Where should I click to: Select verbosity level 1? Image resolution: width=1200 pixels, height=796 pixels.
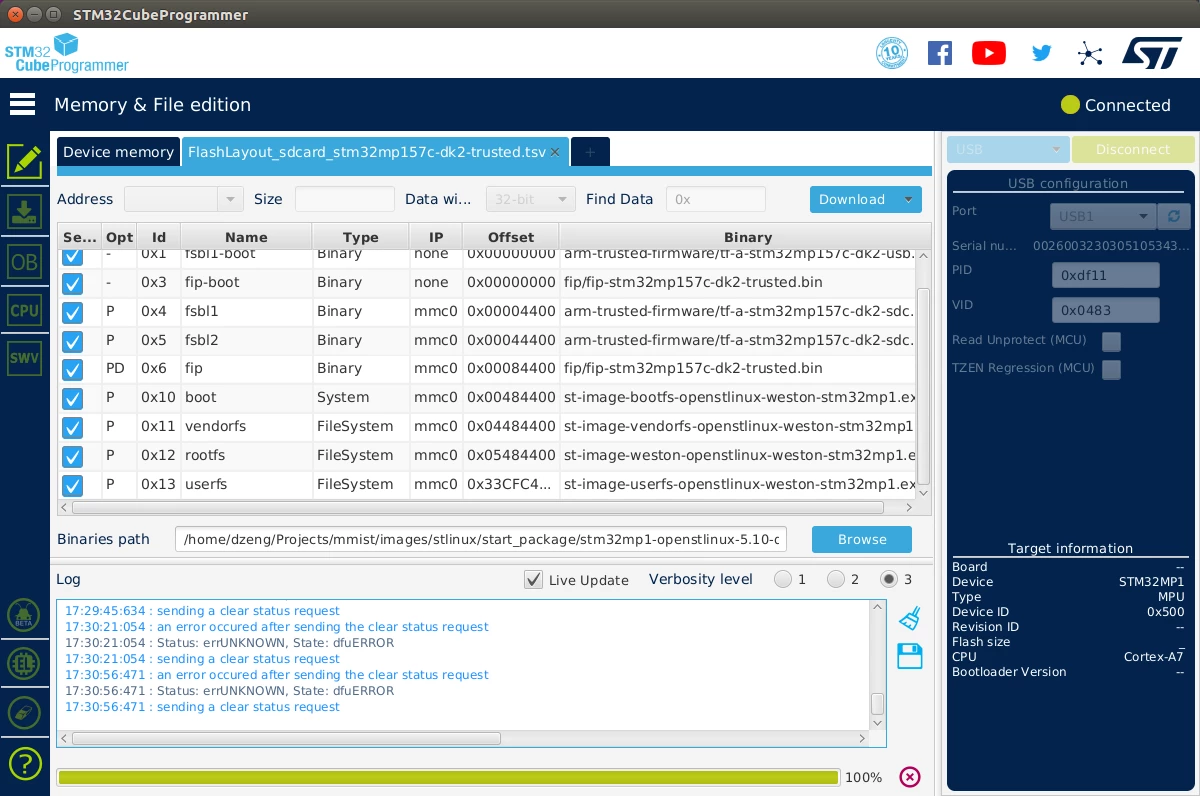pos(782,579)
